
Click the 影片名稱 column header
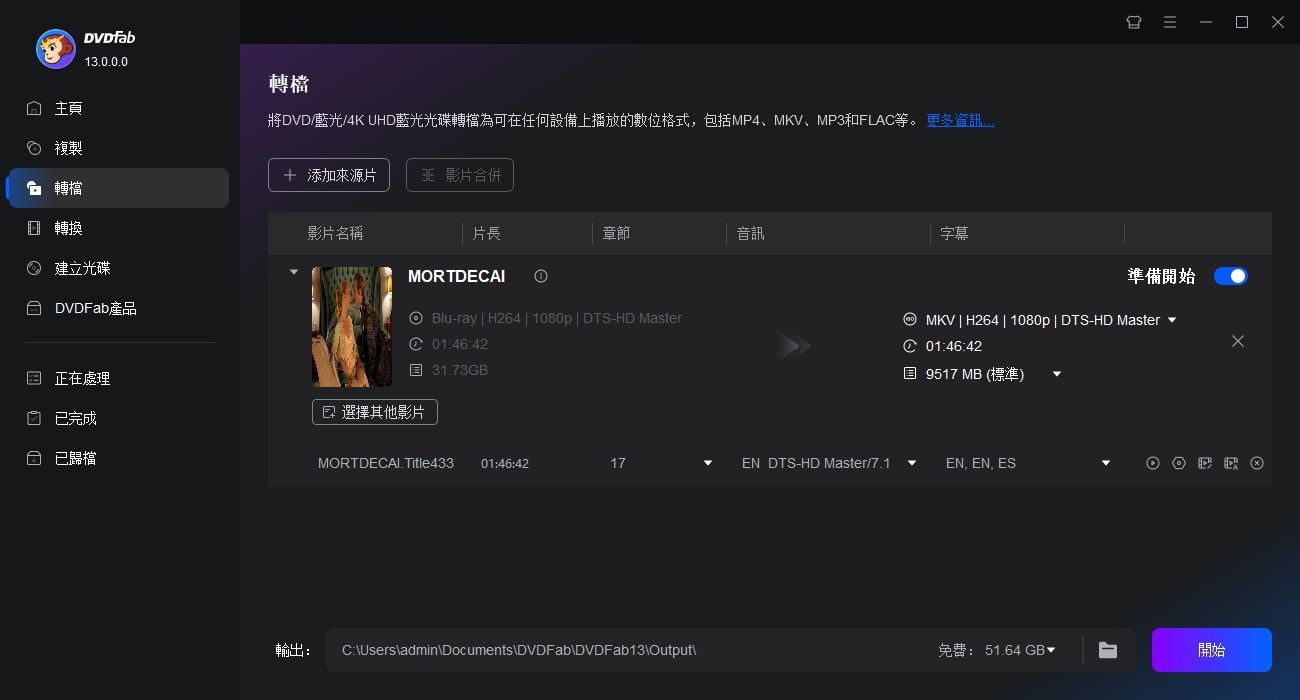pyautogui.click(x=335, y=233)
